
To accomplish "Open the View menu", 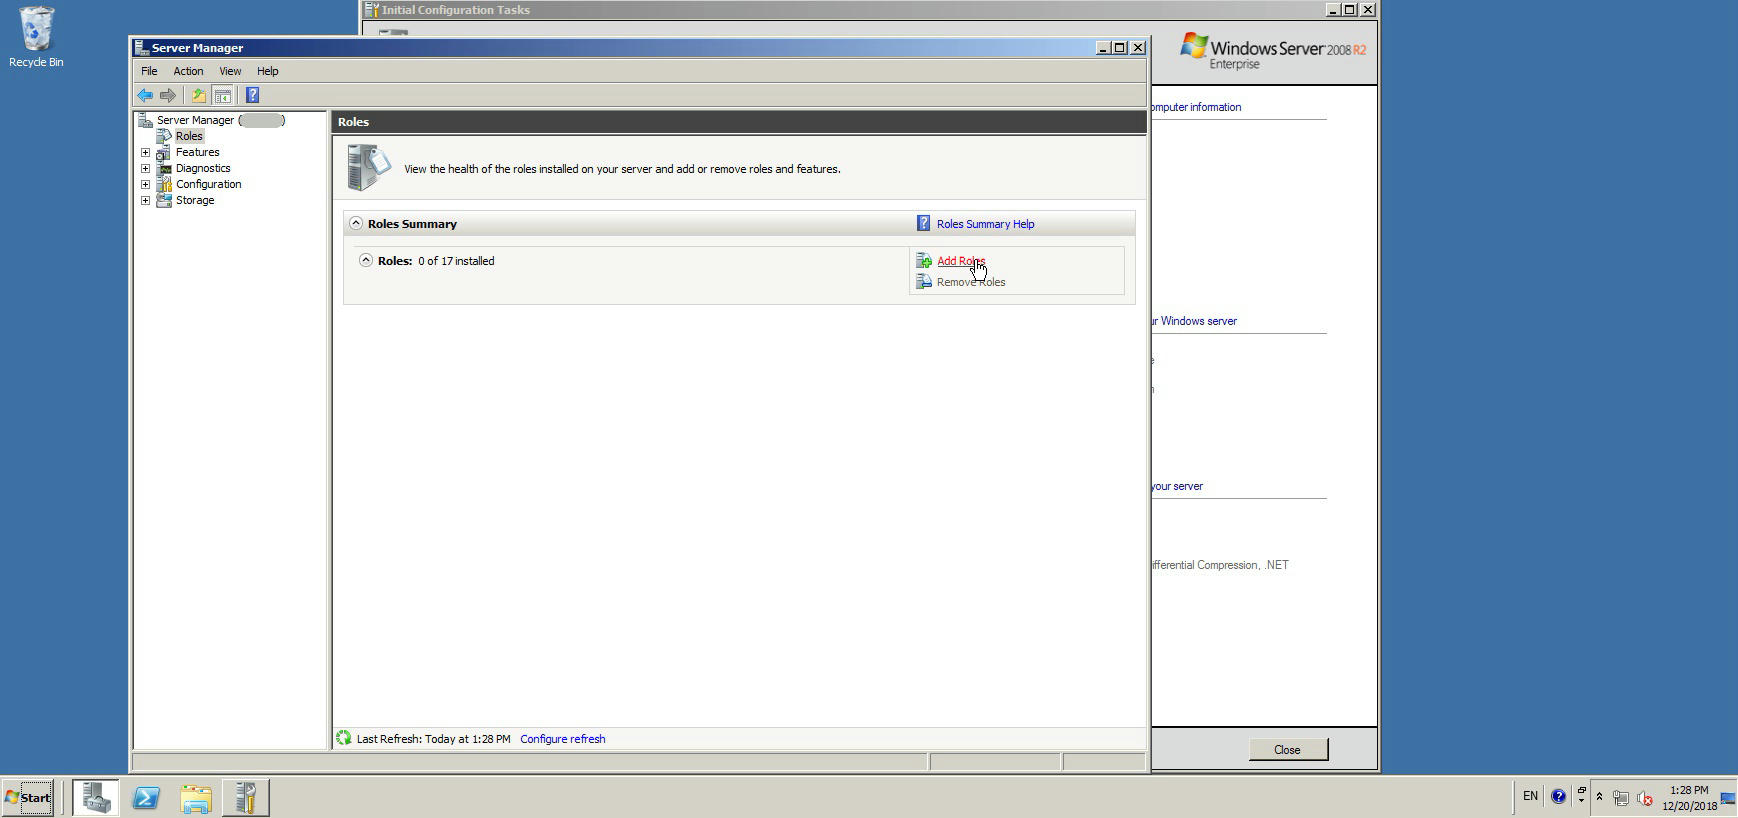I will pos(230,71).
